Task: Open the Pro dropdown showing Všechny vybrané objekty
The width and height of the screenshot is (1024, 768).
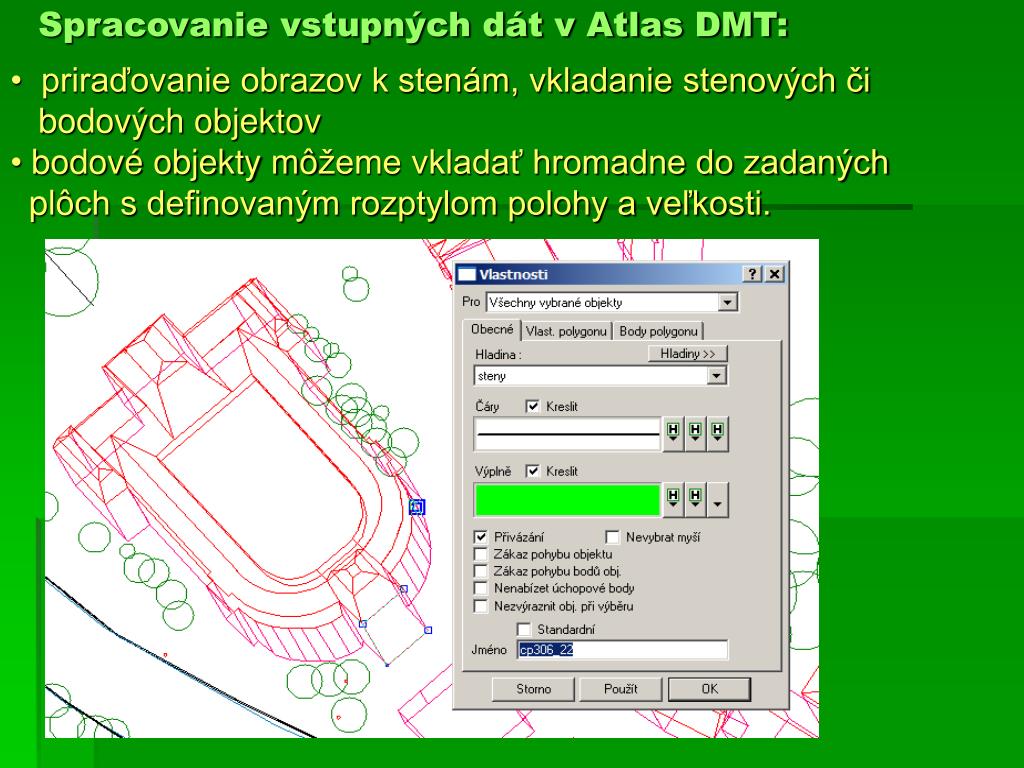Action: coord(727,302)
